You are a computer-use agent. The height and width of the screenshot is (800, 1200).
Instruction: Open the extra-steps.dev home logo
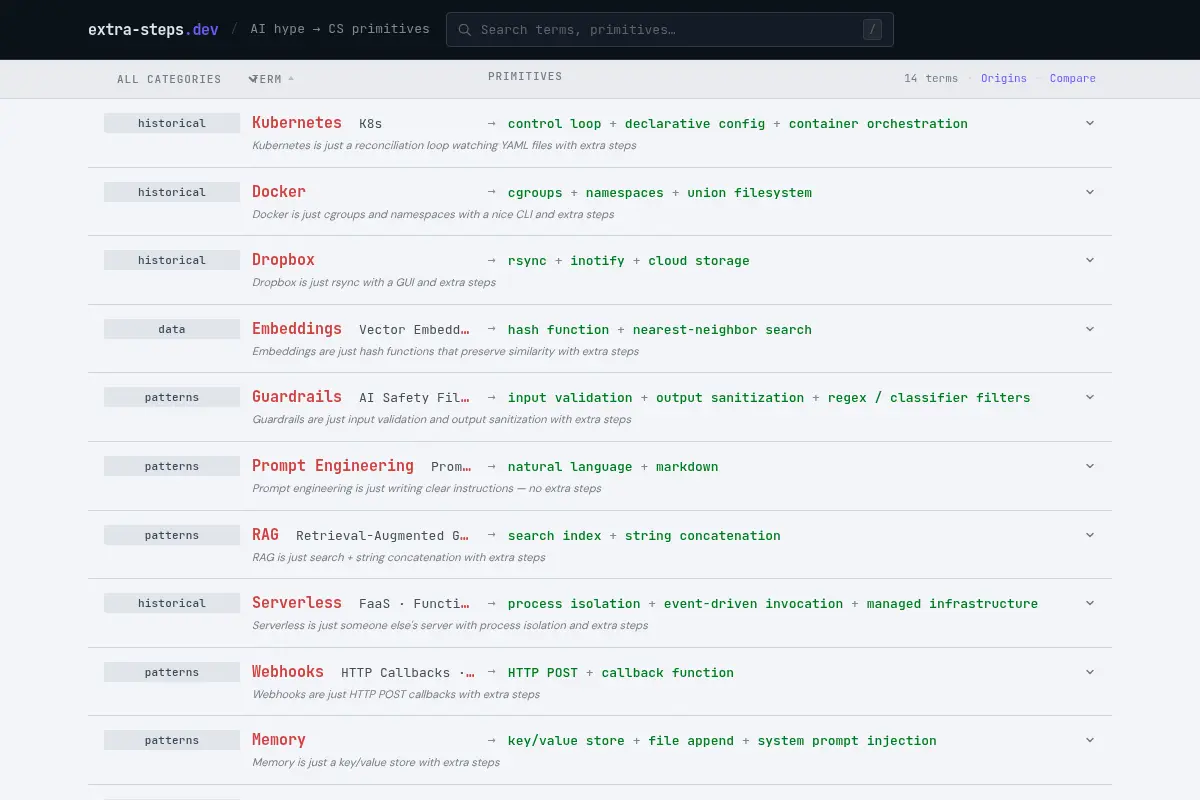coord(153,29)
